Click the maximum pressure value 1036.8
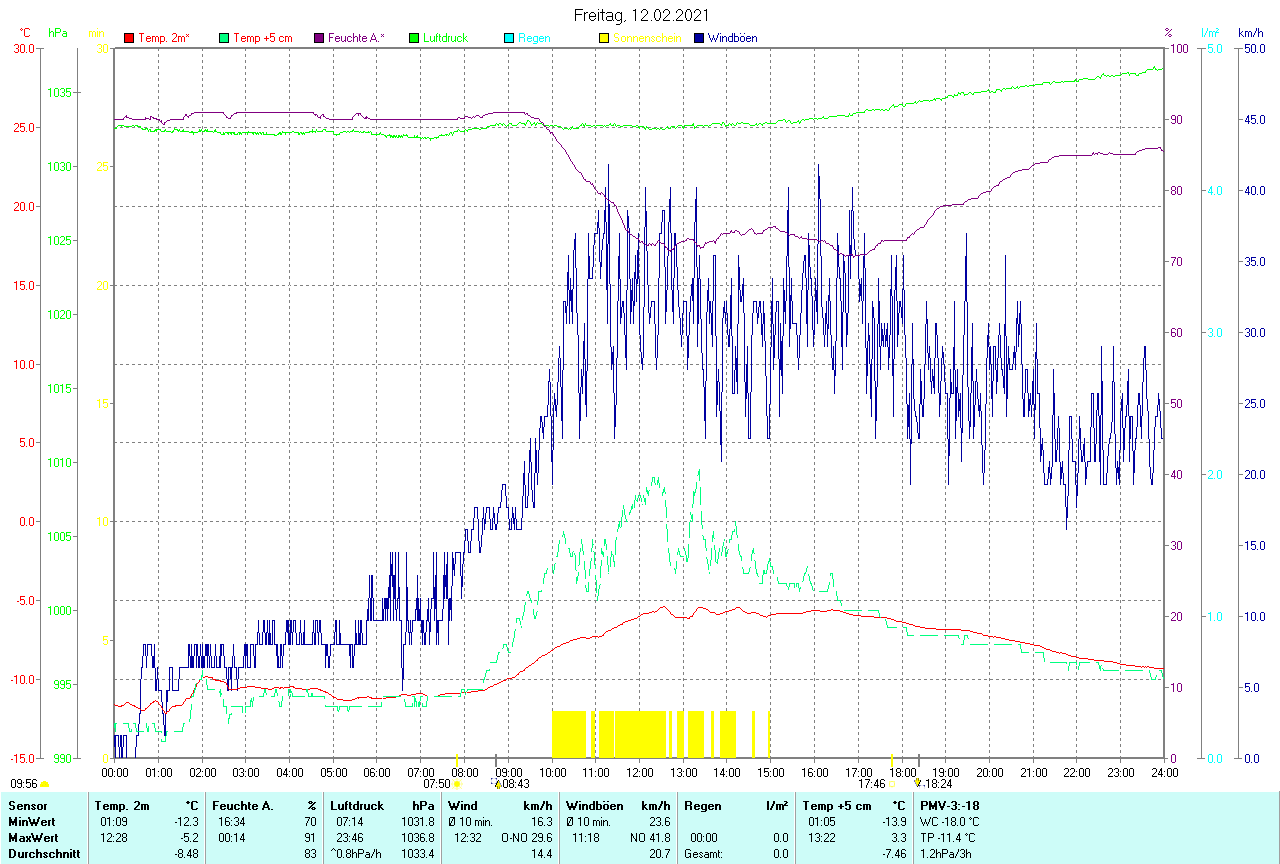 click(x=416, y=838)
